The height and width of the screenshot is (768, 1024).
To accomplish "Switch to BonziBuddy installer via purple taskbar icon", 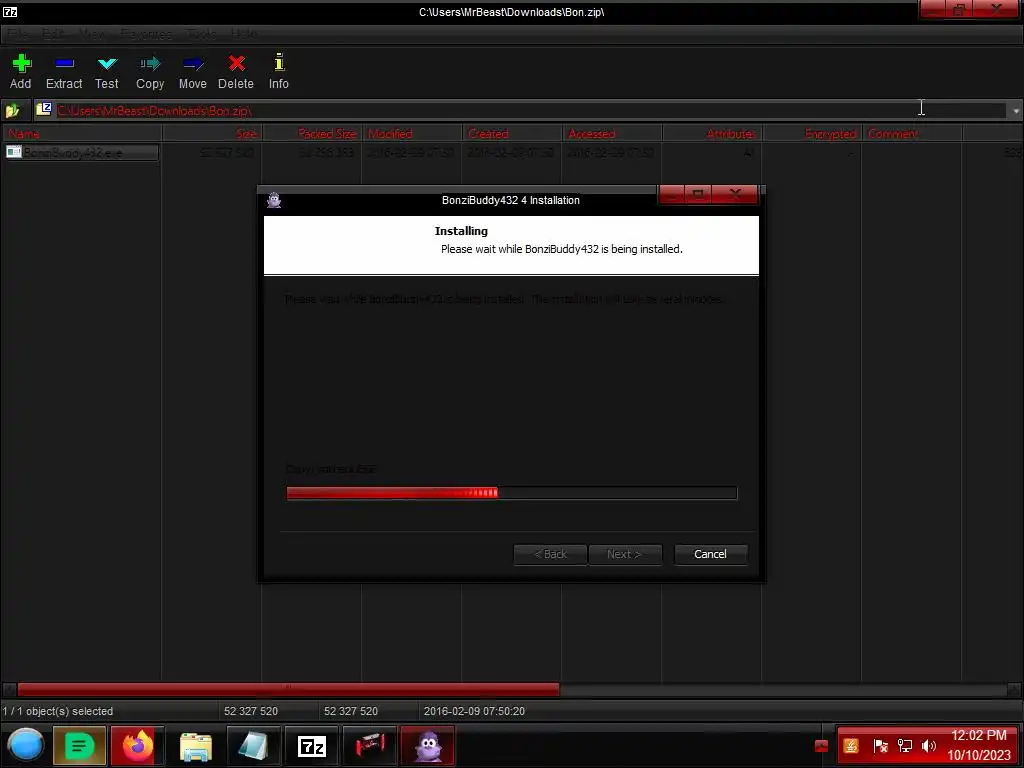I will (x=428, y=745).
